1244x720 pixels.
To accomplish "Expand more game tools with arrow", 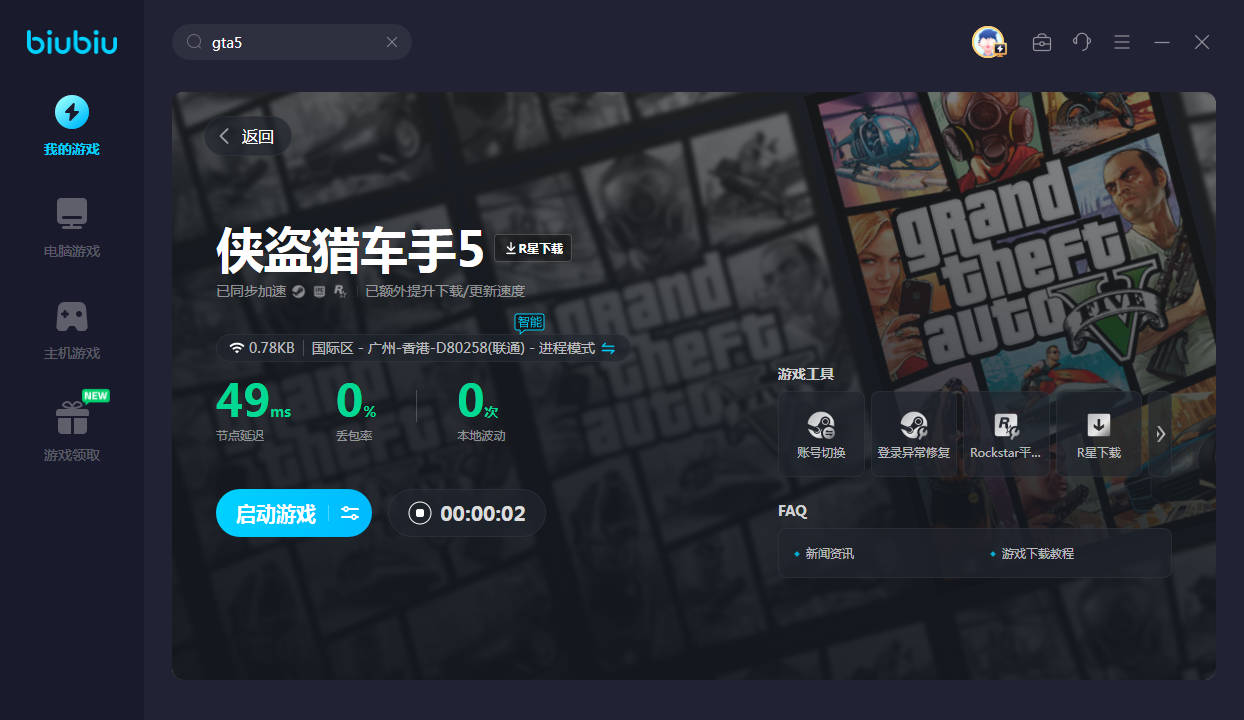I will point(1160,434).
